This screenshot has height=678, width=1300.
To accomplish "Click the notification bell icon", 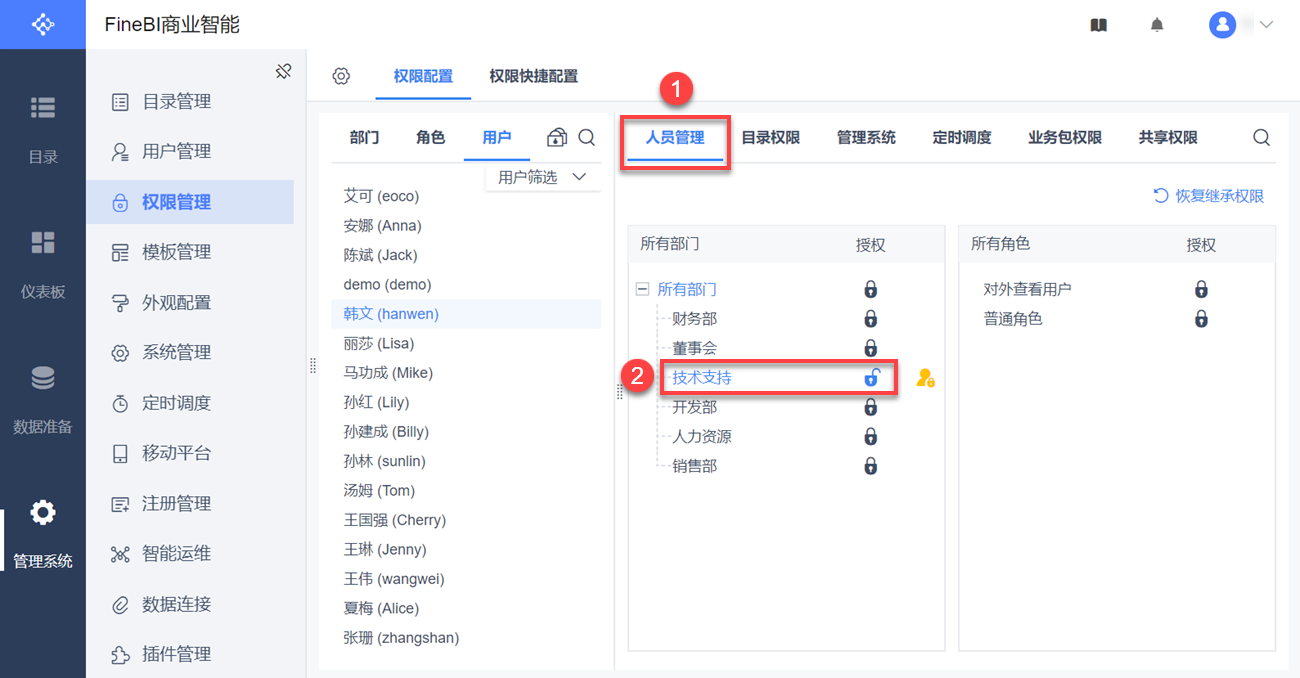I will click(1157, 25).
